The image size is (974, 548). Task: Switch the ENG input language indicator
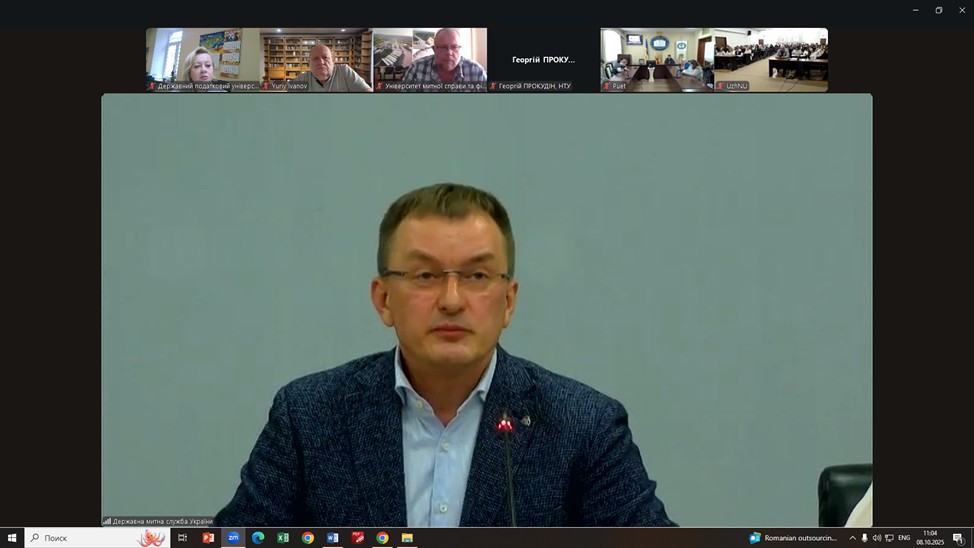click(904, 538)
